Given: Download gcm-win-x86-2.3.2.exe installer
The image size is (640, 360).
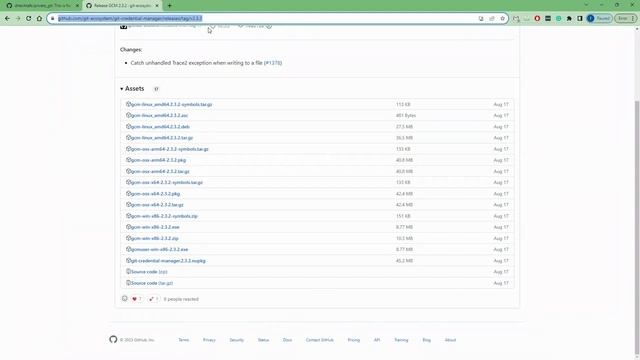Looking at the screenshot, I should 155,227.
